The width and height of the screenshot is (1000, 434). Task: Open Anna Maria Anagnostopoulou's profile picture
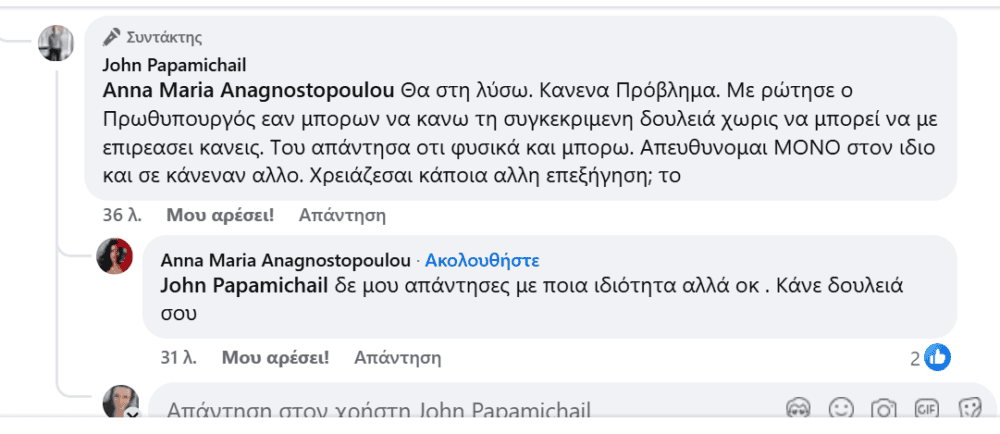click(115, 257)
